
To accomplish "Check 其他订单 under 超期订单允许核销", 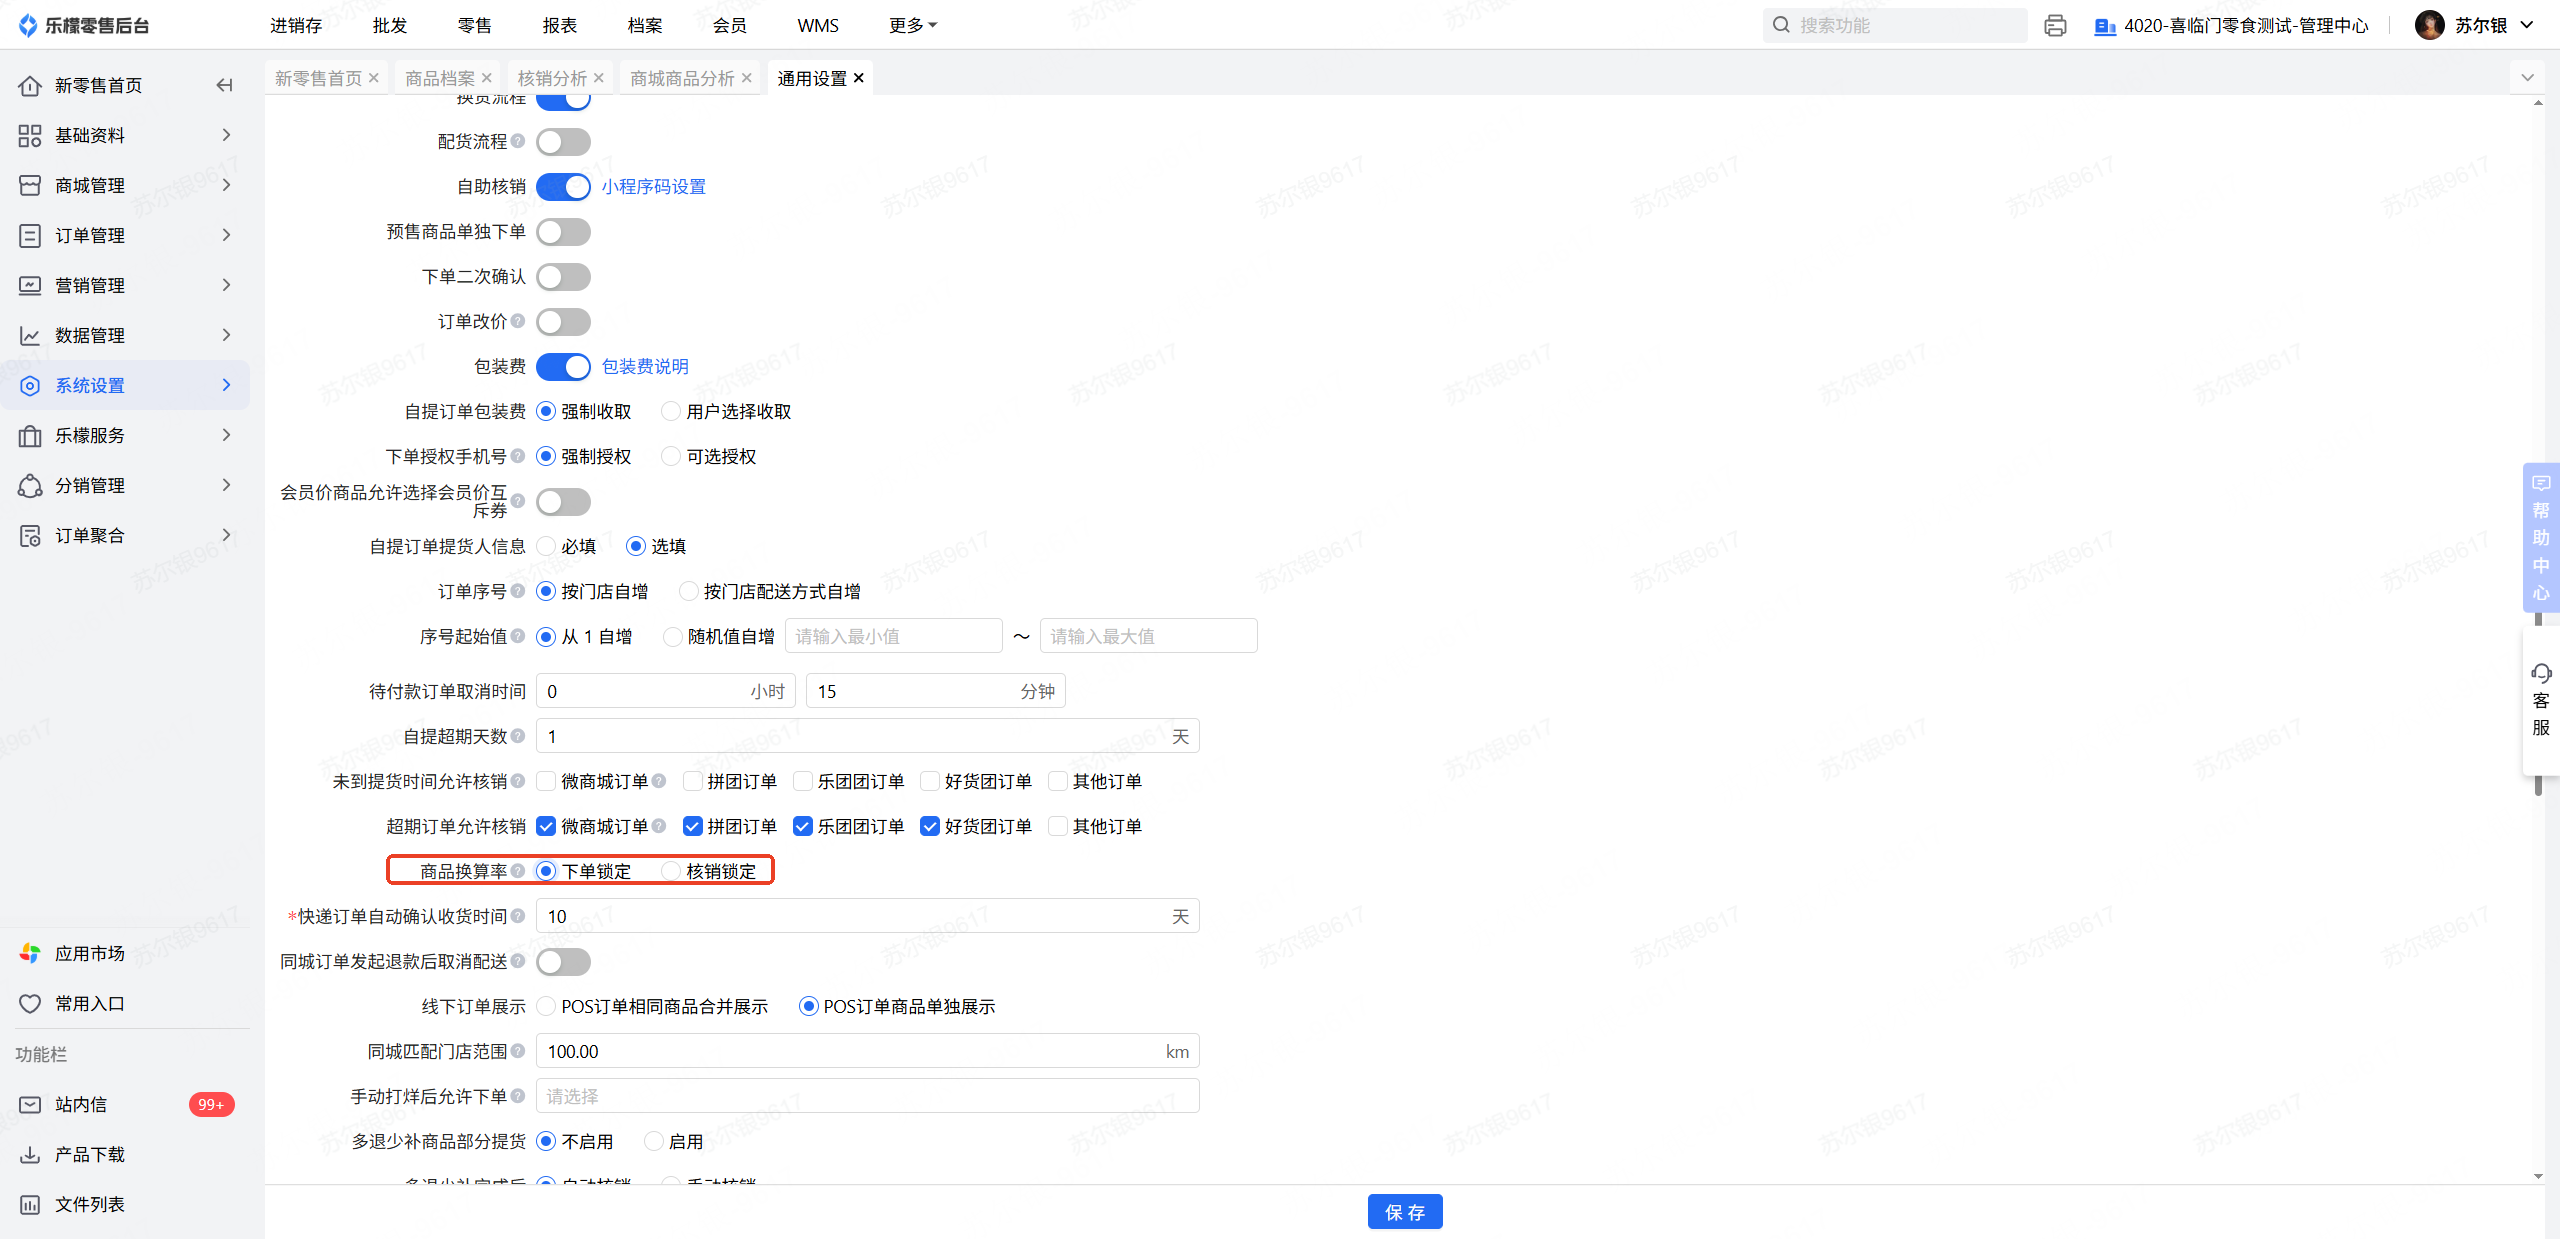I will tap(1058, 826).
